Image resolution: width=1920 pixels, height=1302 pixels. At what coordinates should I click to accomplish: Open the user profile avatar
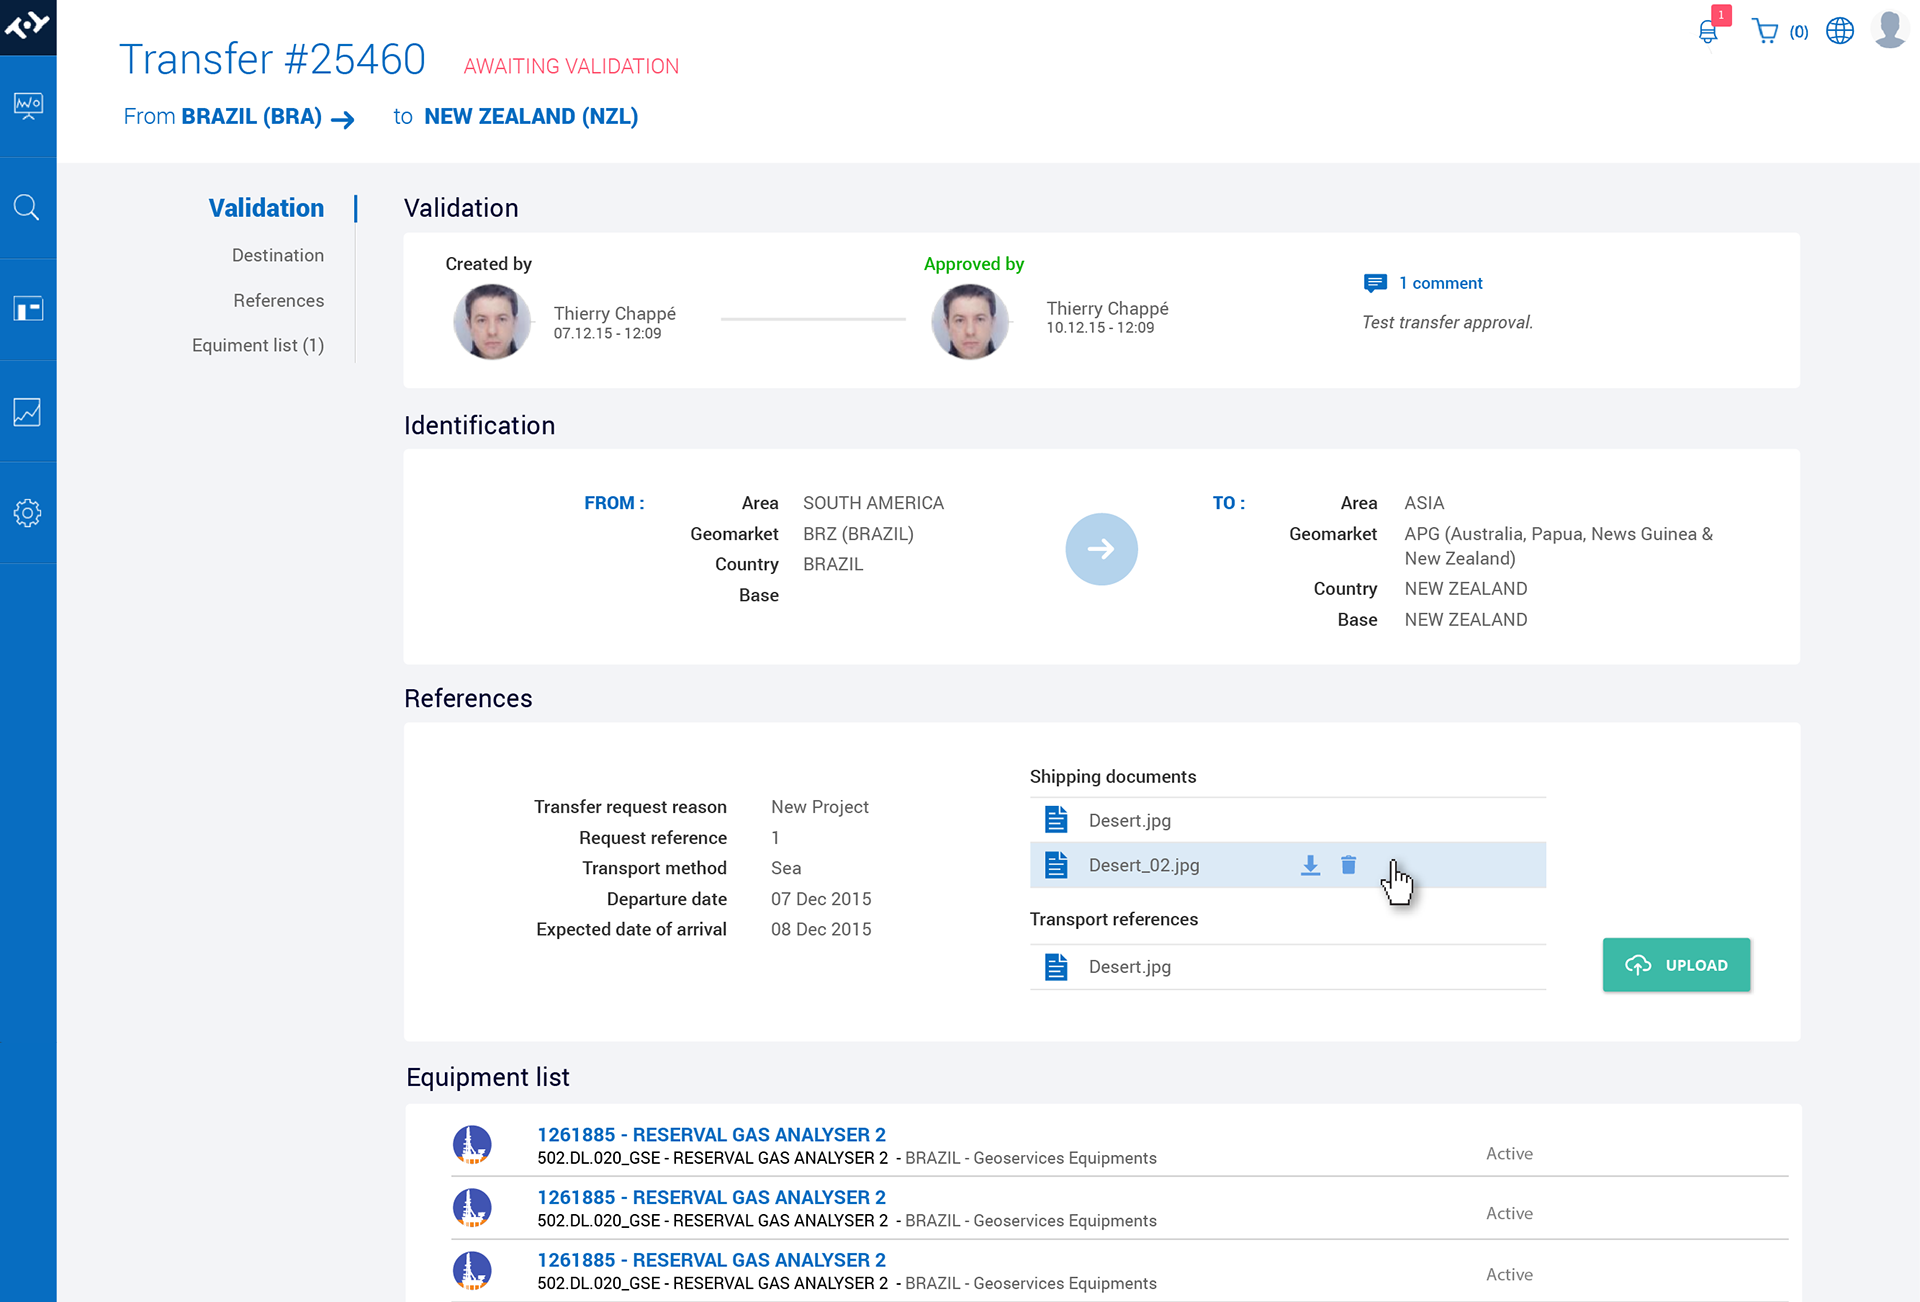pyautogui.click(x=1889, y=30)
